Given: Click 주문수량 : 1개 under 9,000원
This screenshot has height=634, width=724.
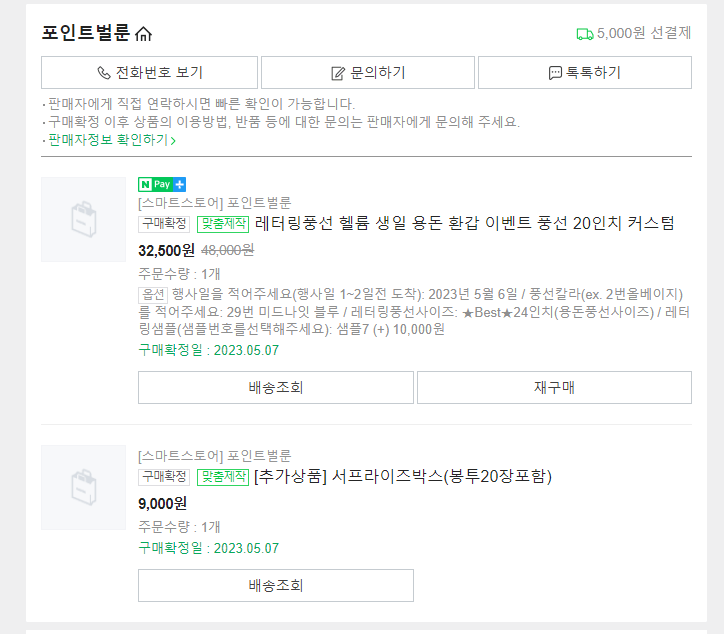Looking at the screenshot, I should (179, 527).
